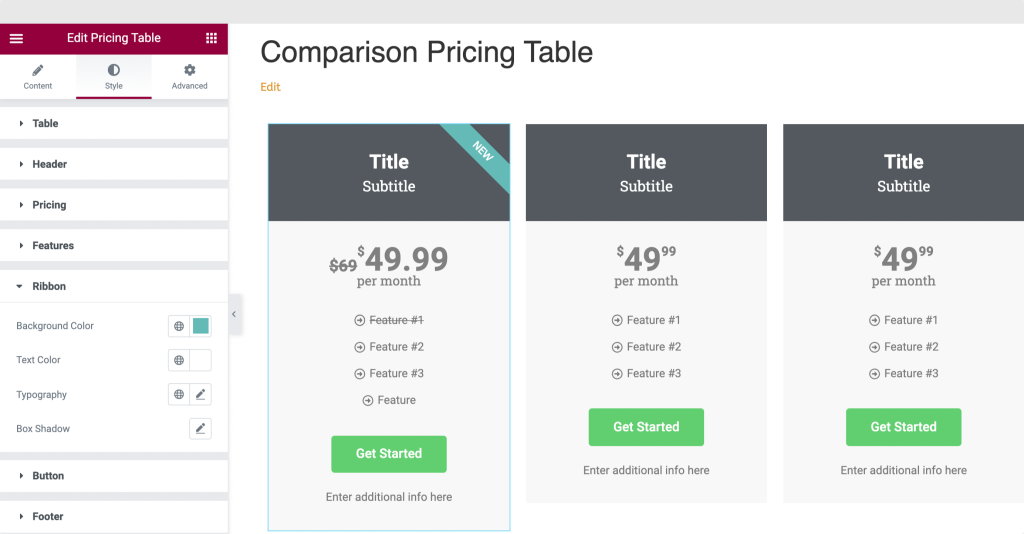Image resolution: width=1024 pixels, height=534 pixels.
Task: Edit Typography with pencil icon
Action: [200, 394]
